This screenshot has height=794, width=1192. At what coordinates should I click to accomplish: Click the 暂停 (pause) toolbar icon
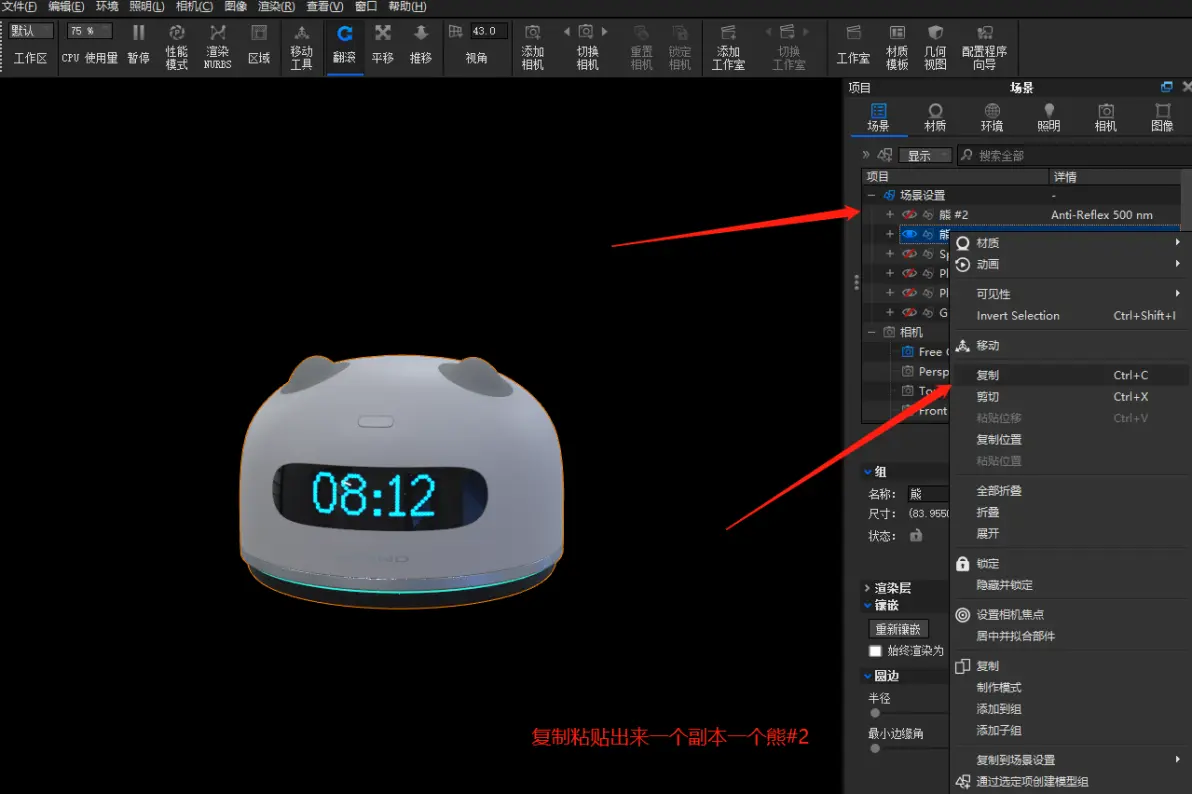point(138,33)
